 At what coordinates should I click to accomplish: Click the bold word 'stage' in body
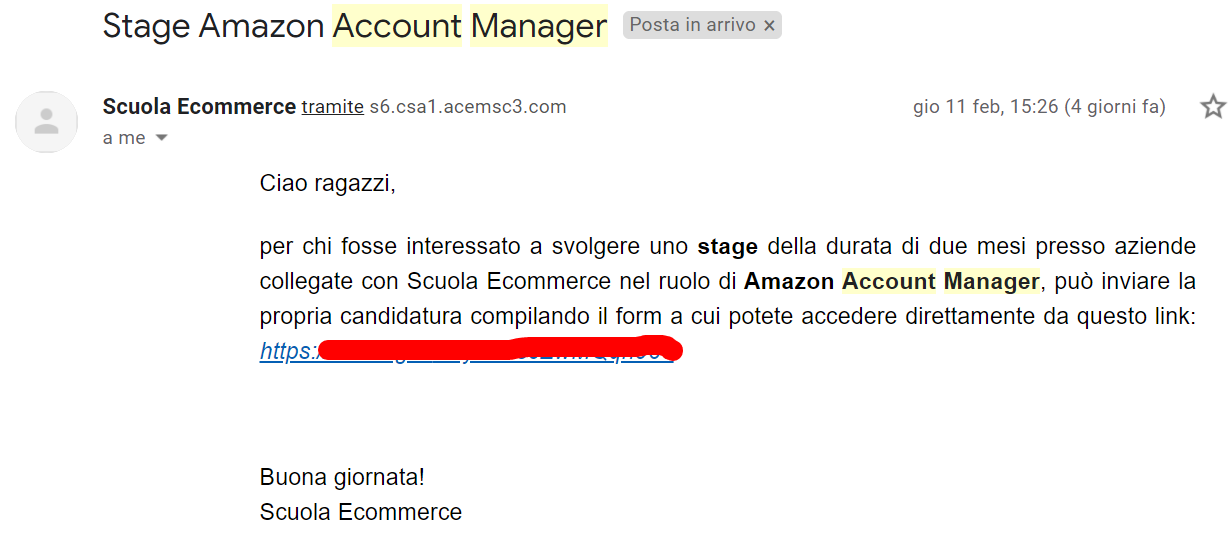click(x=727, y=246)
